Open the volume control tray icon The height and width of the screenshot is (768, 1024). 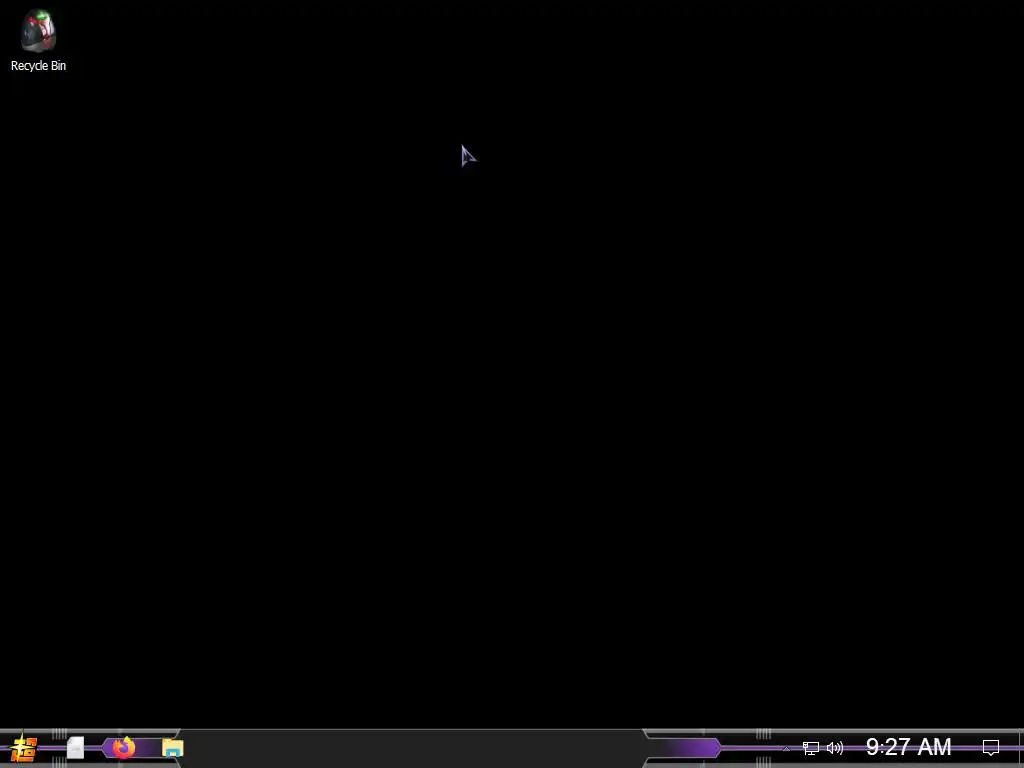point(835,748)
